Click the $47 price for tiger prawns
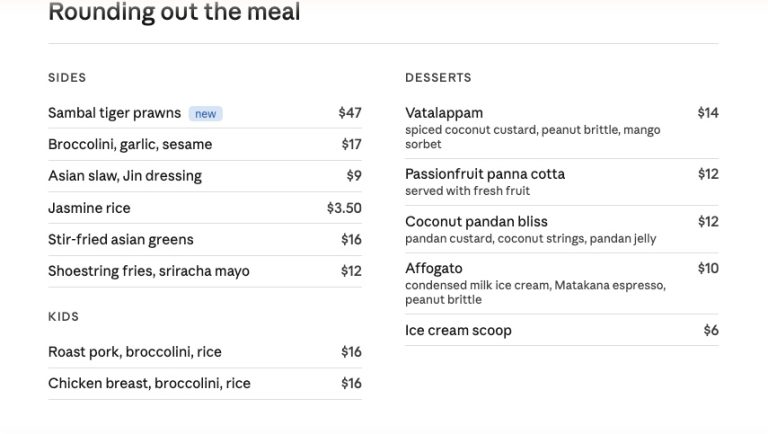Image resolution: width=768 pixels, height=434 pixels. (x=350, y=113)
